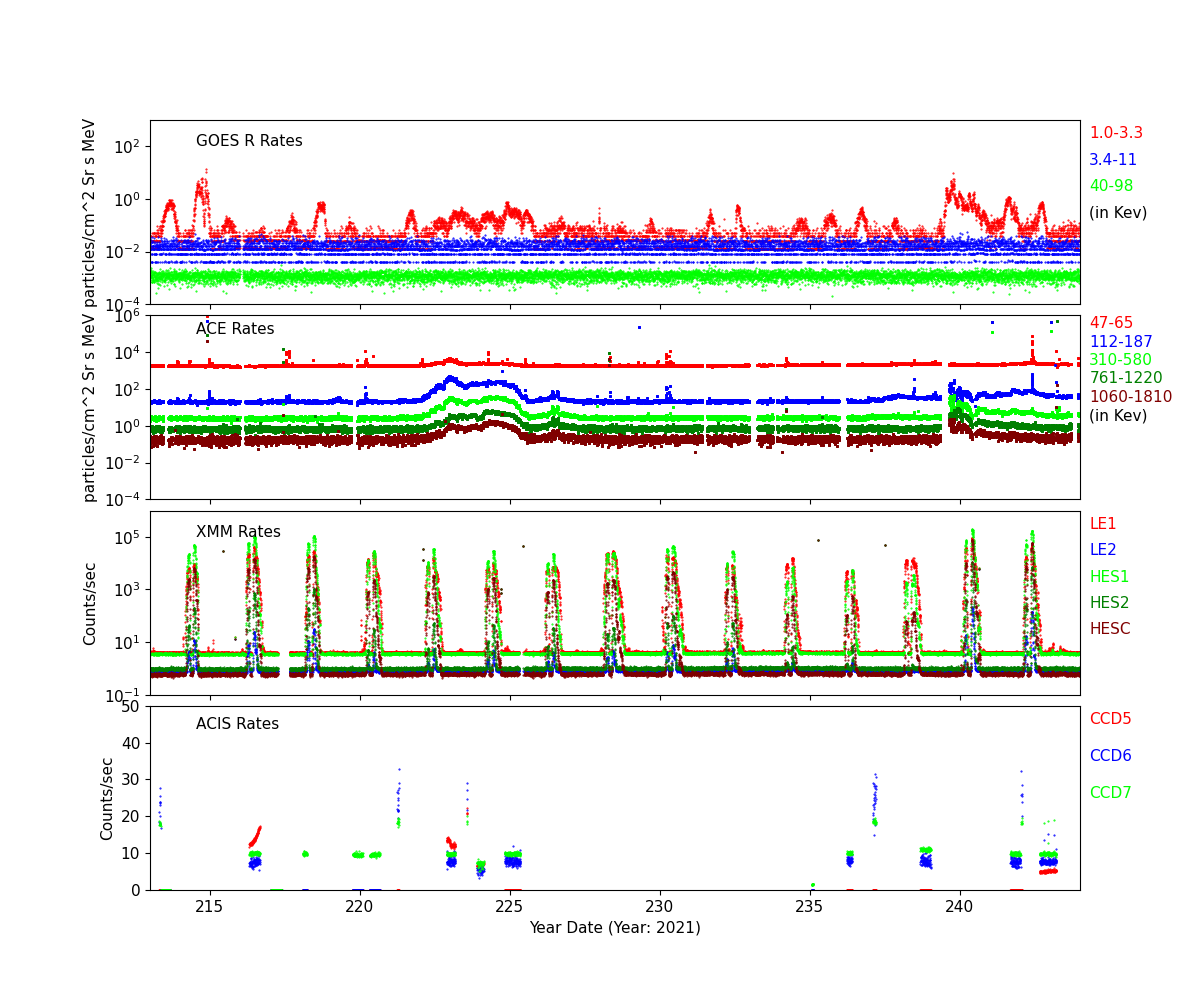The image size is (1200, 1000).
Task: Select the HES2 legend label
Action: [x=1108, y=603]
